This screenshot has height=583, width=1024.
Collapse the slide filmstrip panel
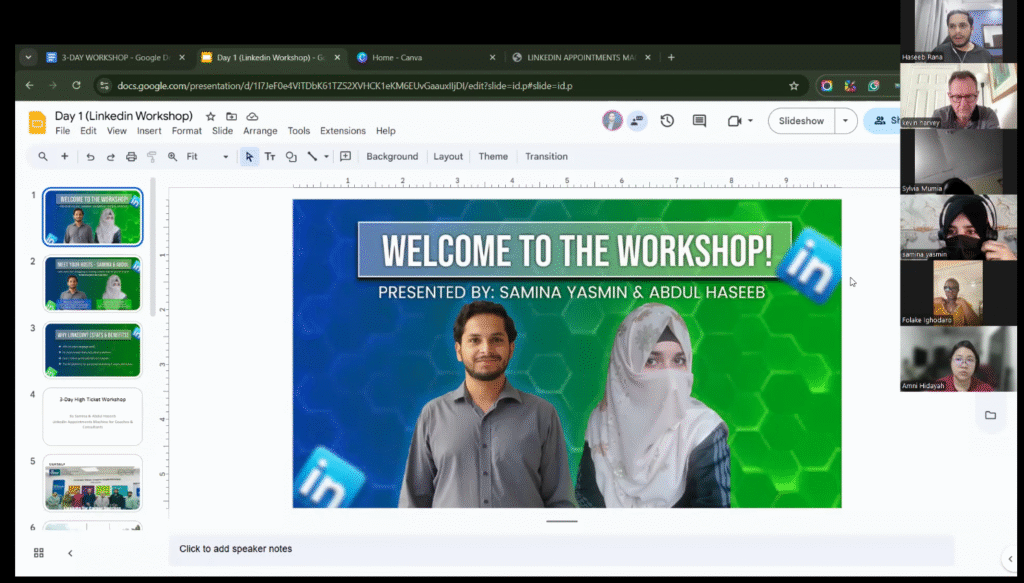click(70, 553)
